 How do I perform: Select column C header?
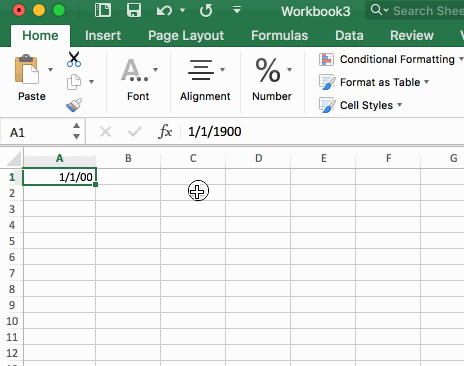pos(193,158)
